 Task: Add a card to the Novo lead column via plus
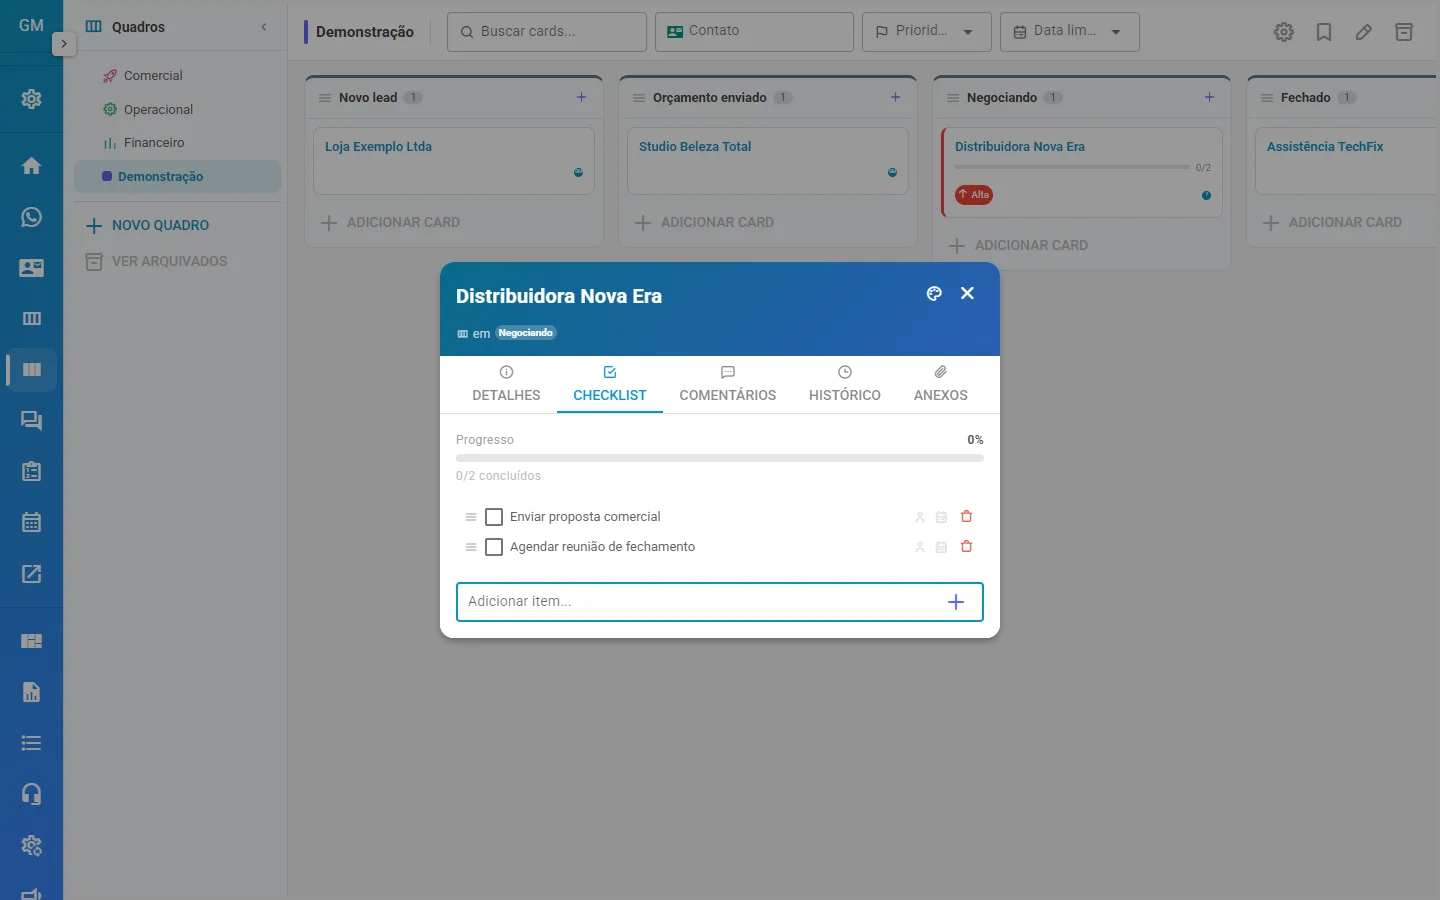click(x=582, y=97)
